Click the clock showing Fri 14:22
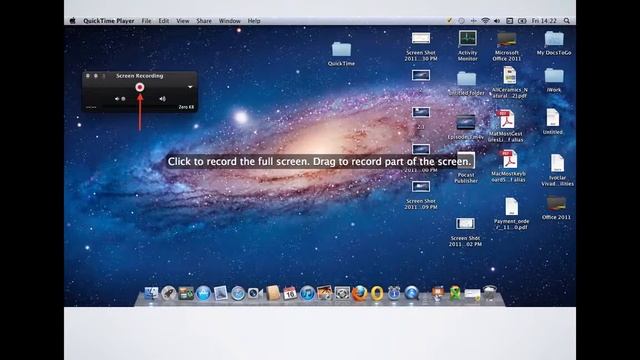Viewport: 640px width, 360px height. click(x=544, y=20)
